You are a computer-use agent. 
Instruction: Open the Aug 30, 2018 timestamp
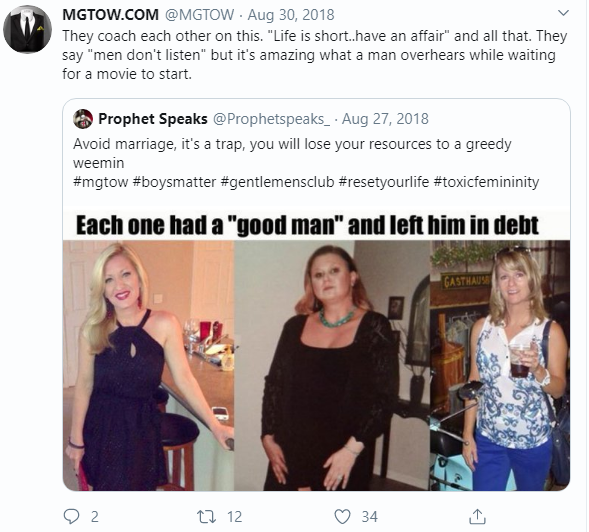tap(291, 15)
